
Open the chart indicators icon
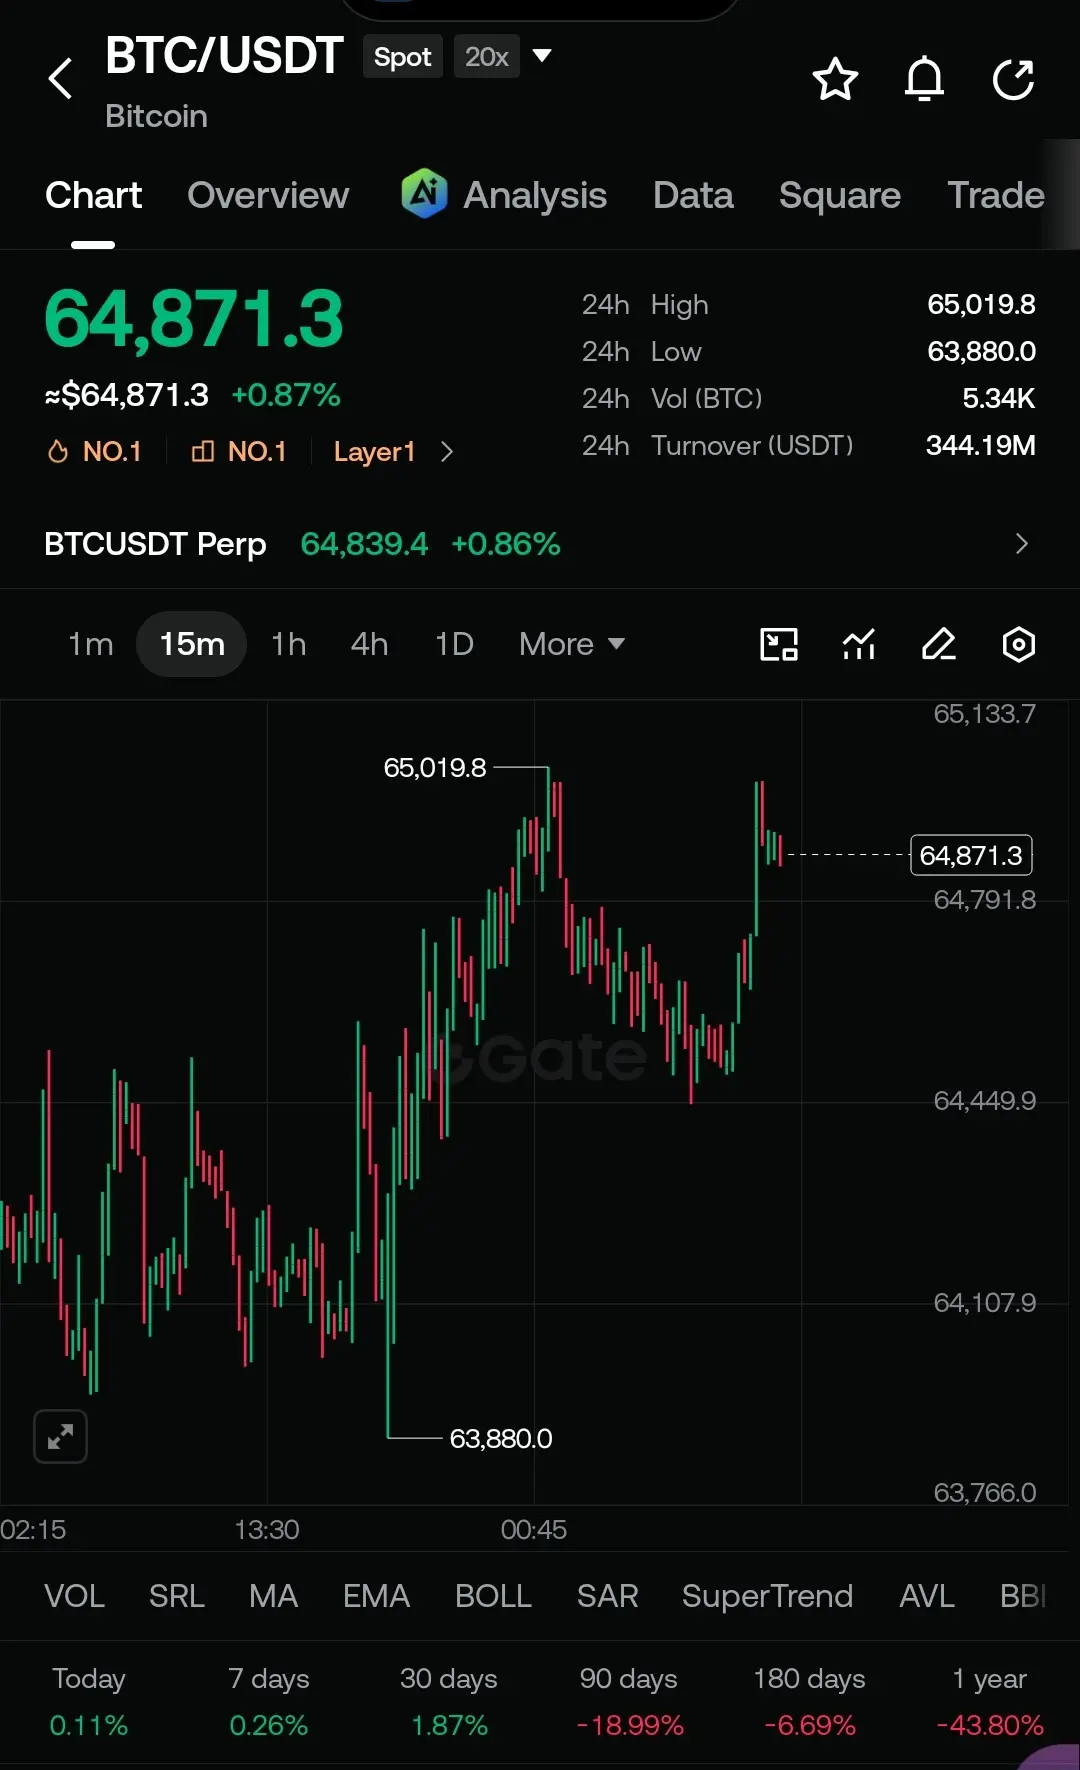pos(859,644)
